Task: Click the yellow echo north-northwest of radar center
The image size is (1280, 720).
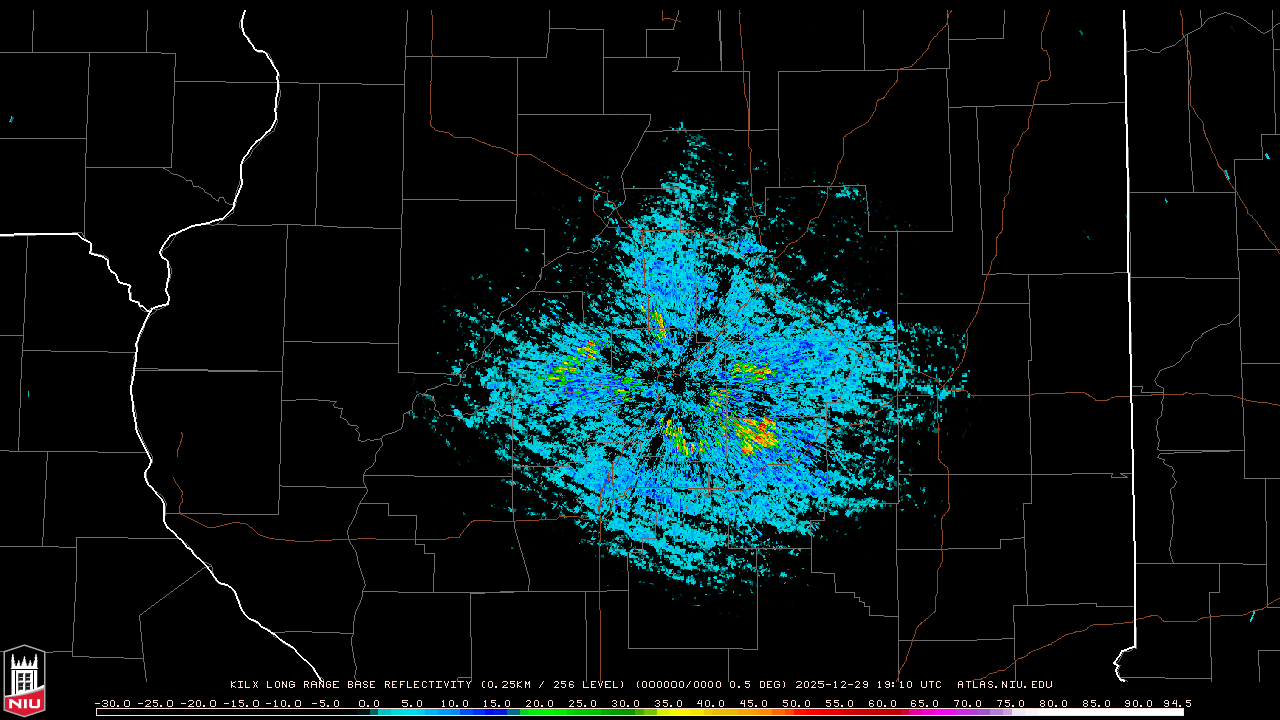Action: 658,322
